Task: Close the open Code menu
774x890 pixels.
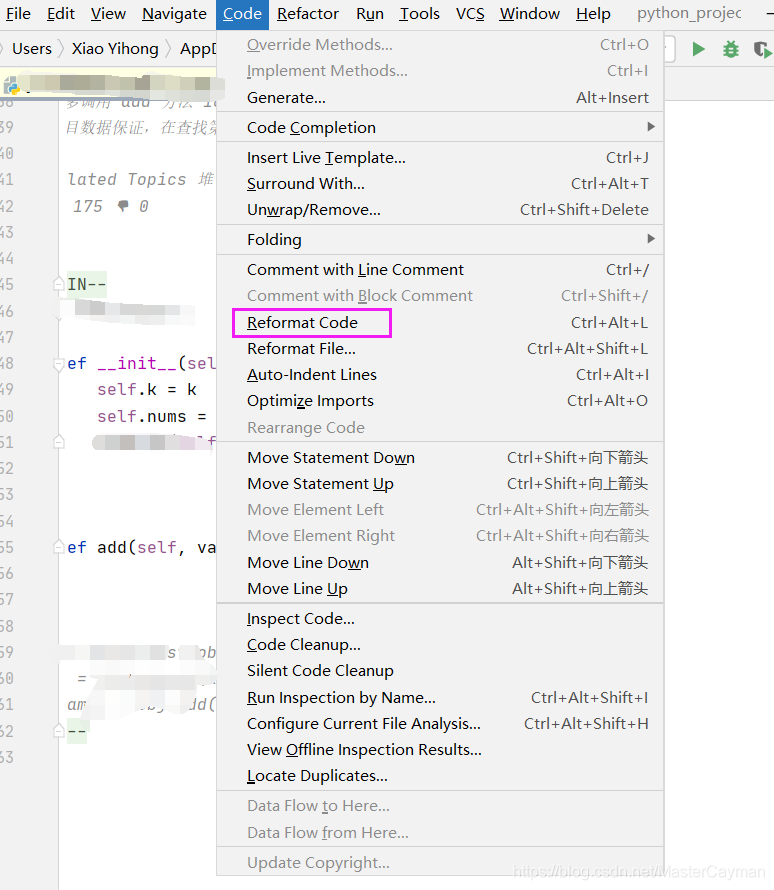Action: click(242, 14)
